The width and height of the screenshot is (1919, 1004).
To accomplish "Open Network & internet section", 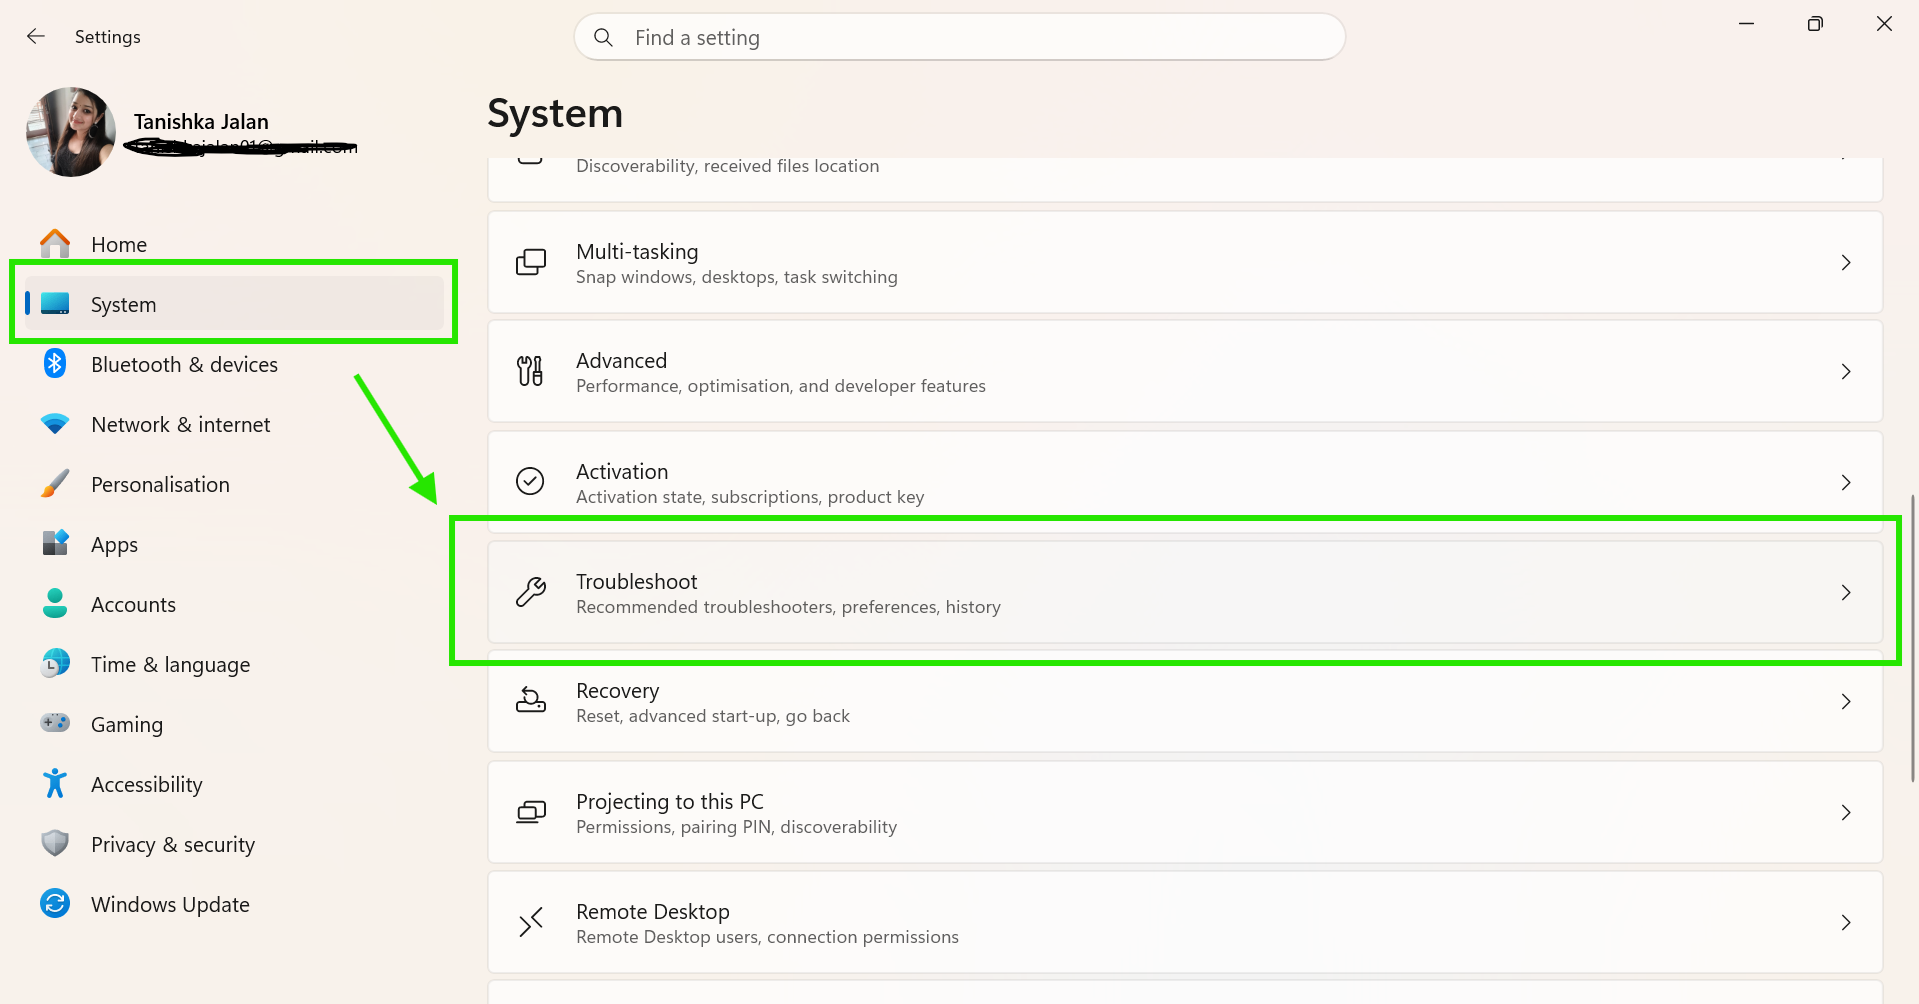I will [x=234, y=424].
